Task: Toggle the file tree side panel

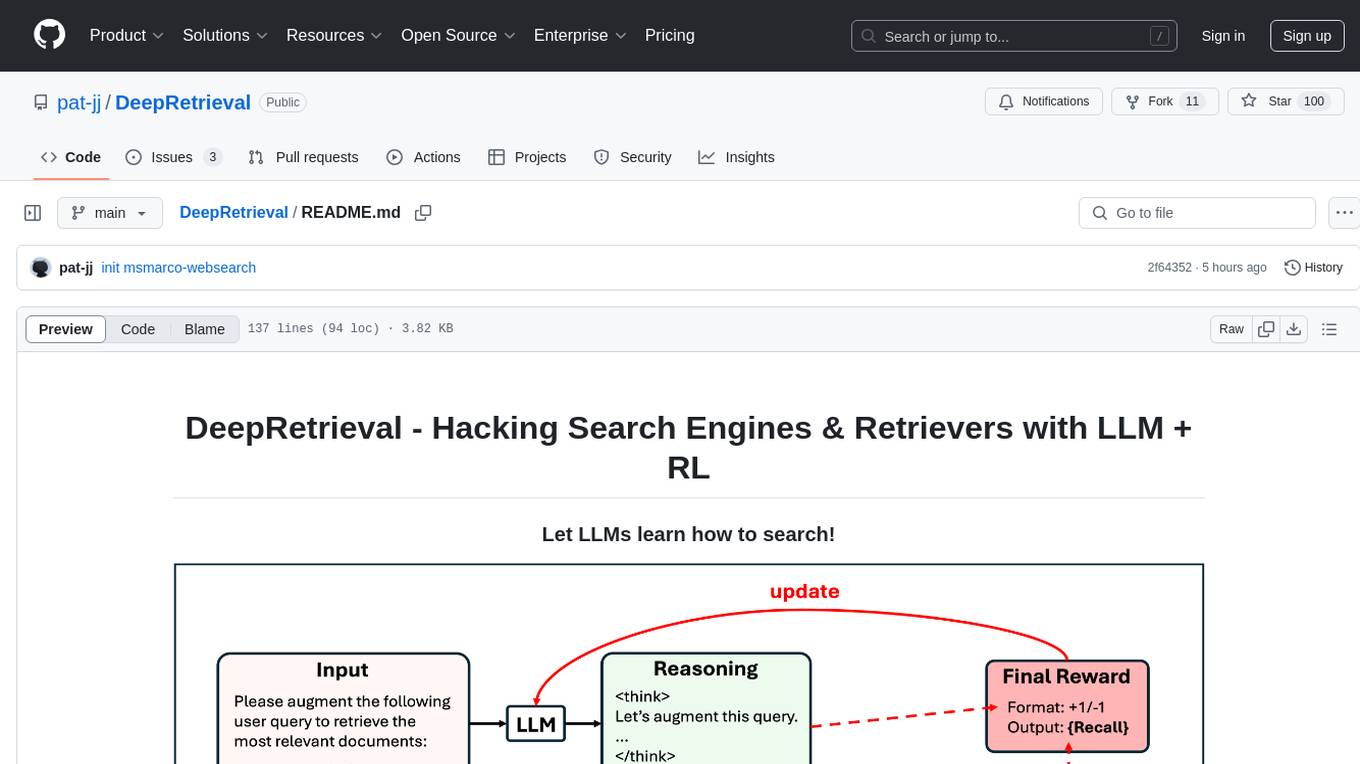Action: click(x=33, y=213)
